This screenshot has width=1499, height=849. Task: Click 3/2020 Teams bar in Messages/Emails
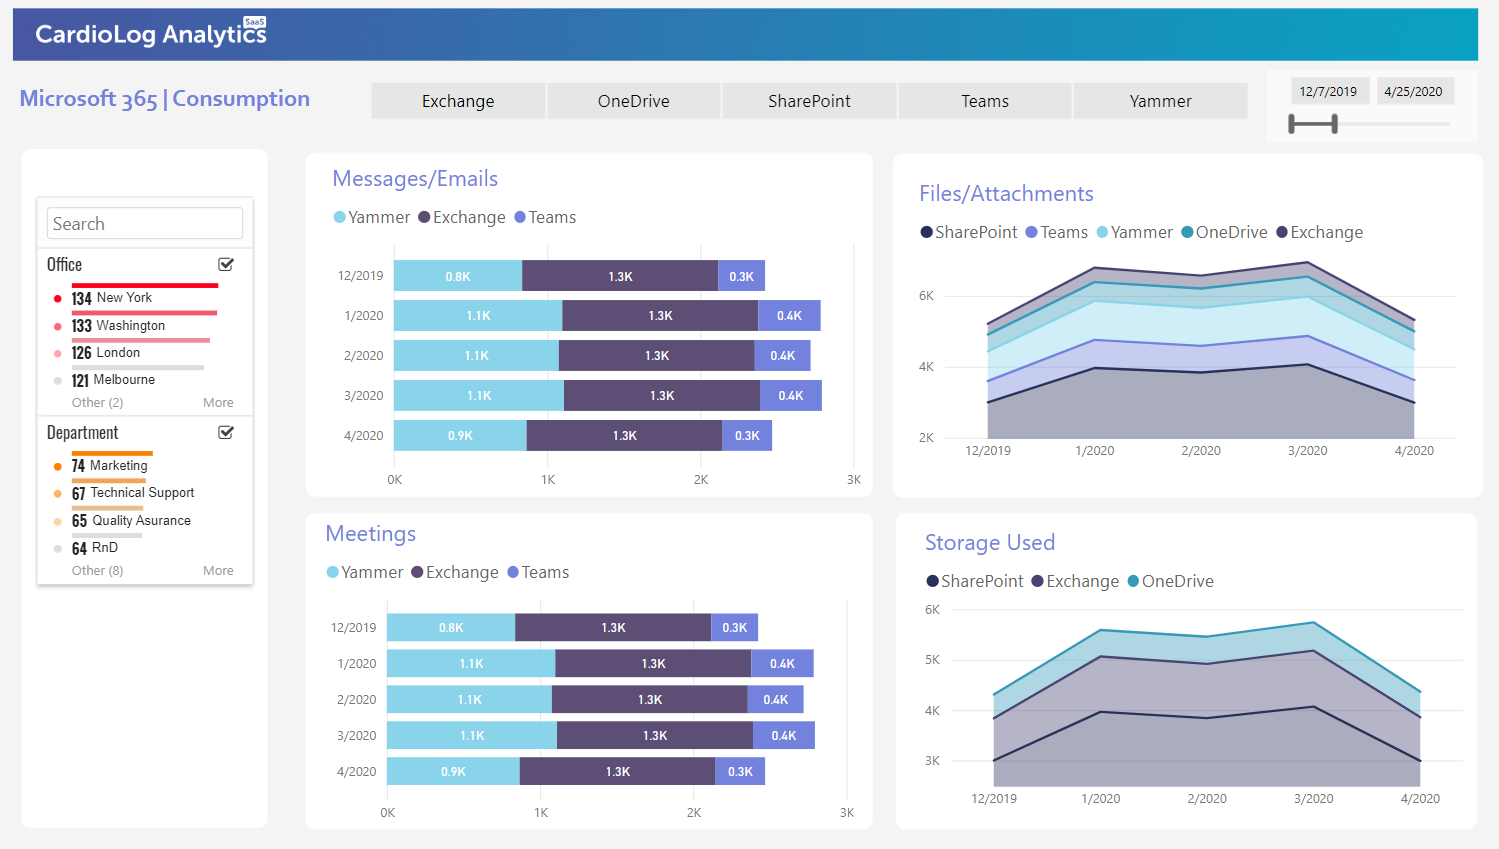tap(791, 396)
